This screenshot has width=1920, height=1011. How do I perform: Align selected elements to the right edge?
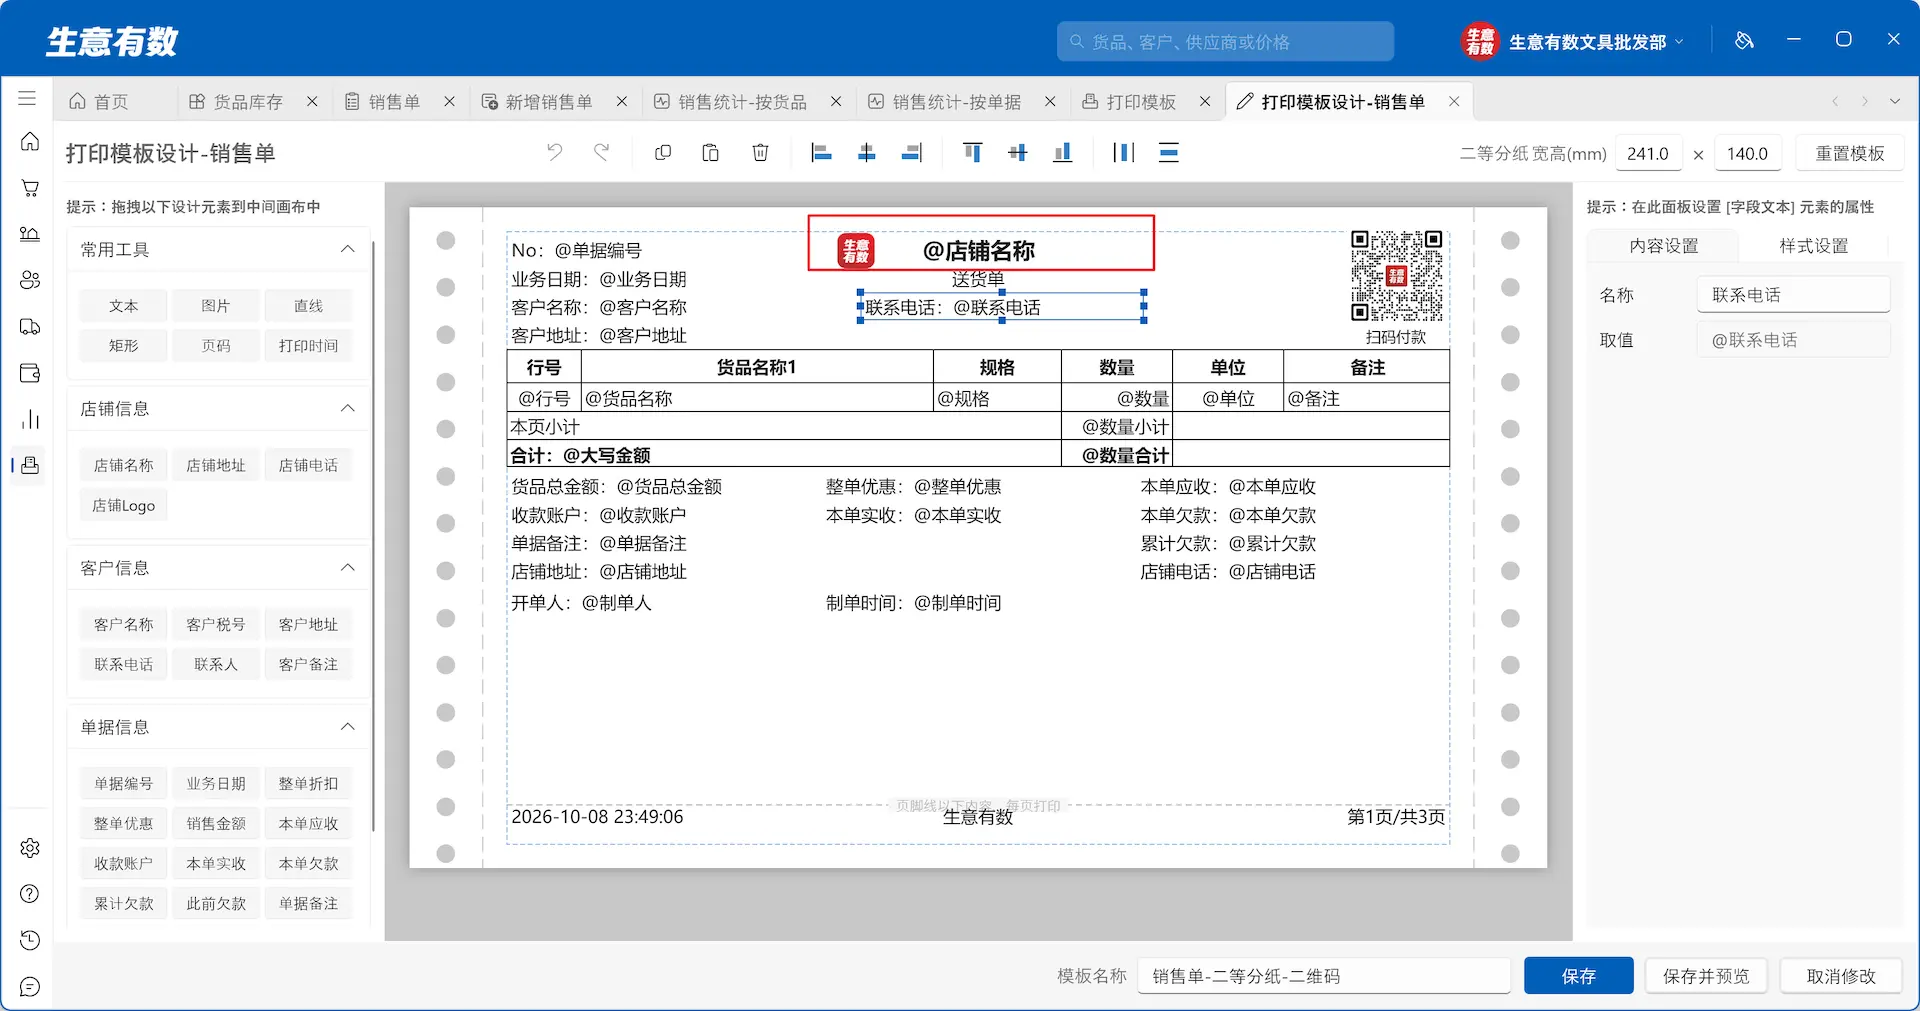click(x=912, y=152)
